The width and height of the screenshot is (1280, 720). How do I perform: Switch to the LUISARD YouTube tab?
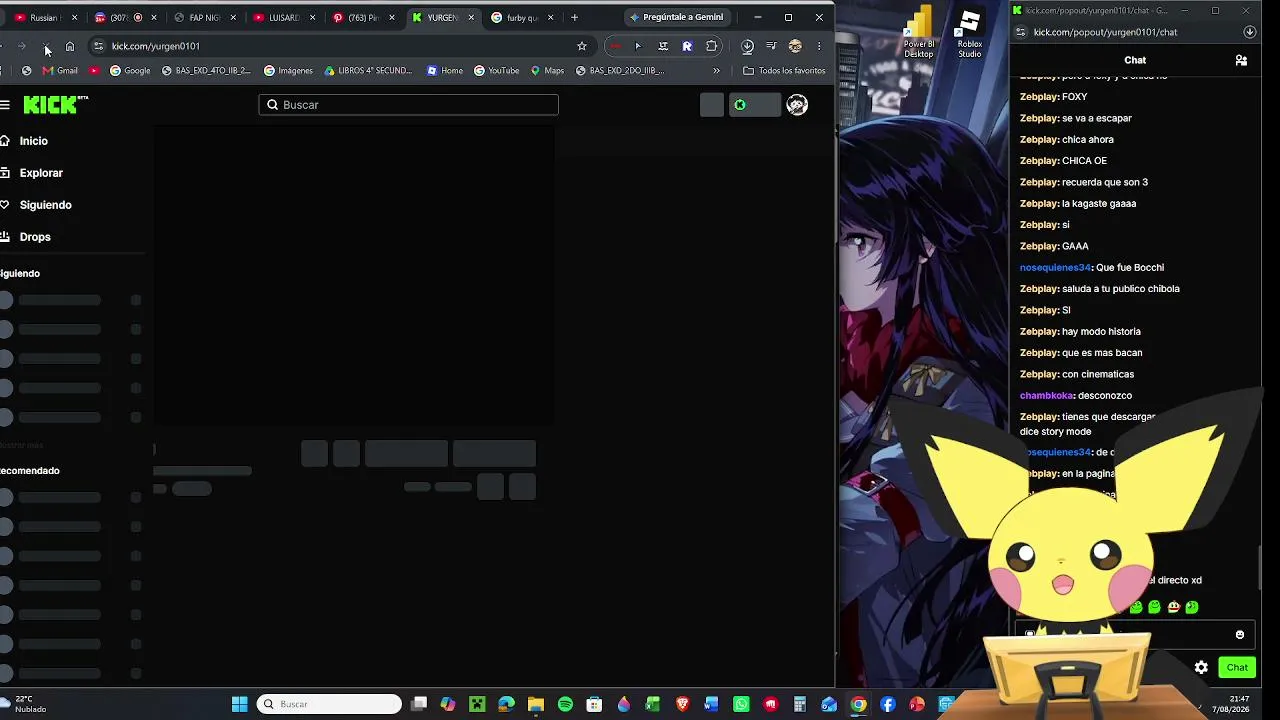(284, 17)
